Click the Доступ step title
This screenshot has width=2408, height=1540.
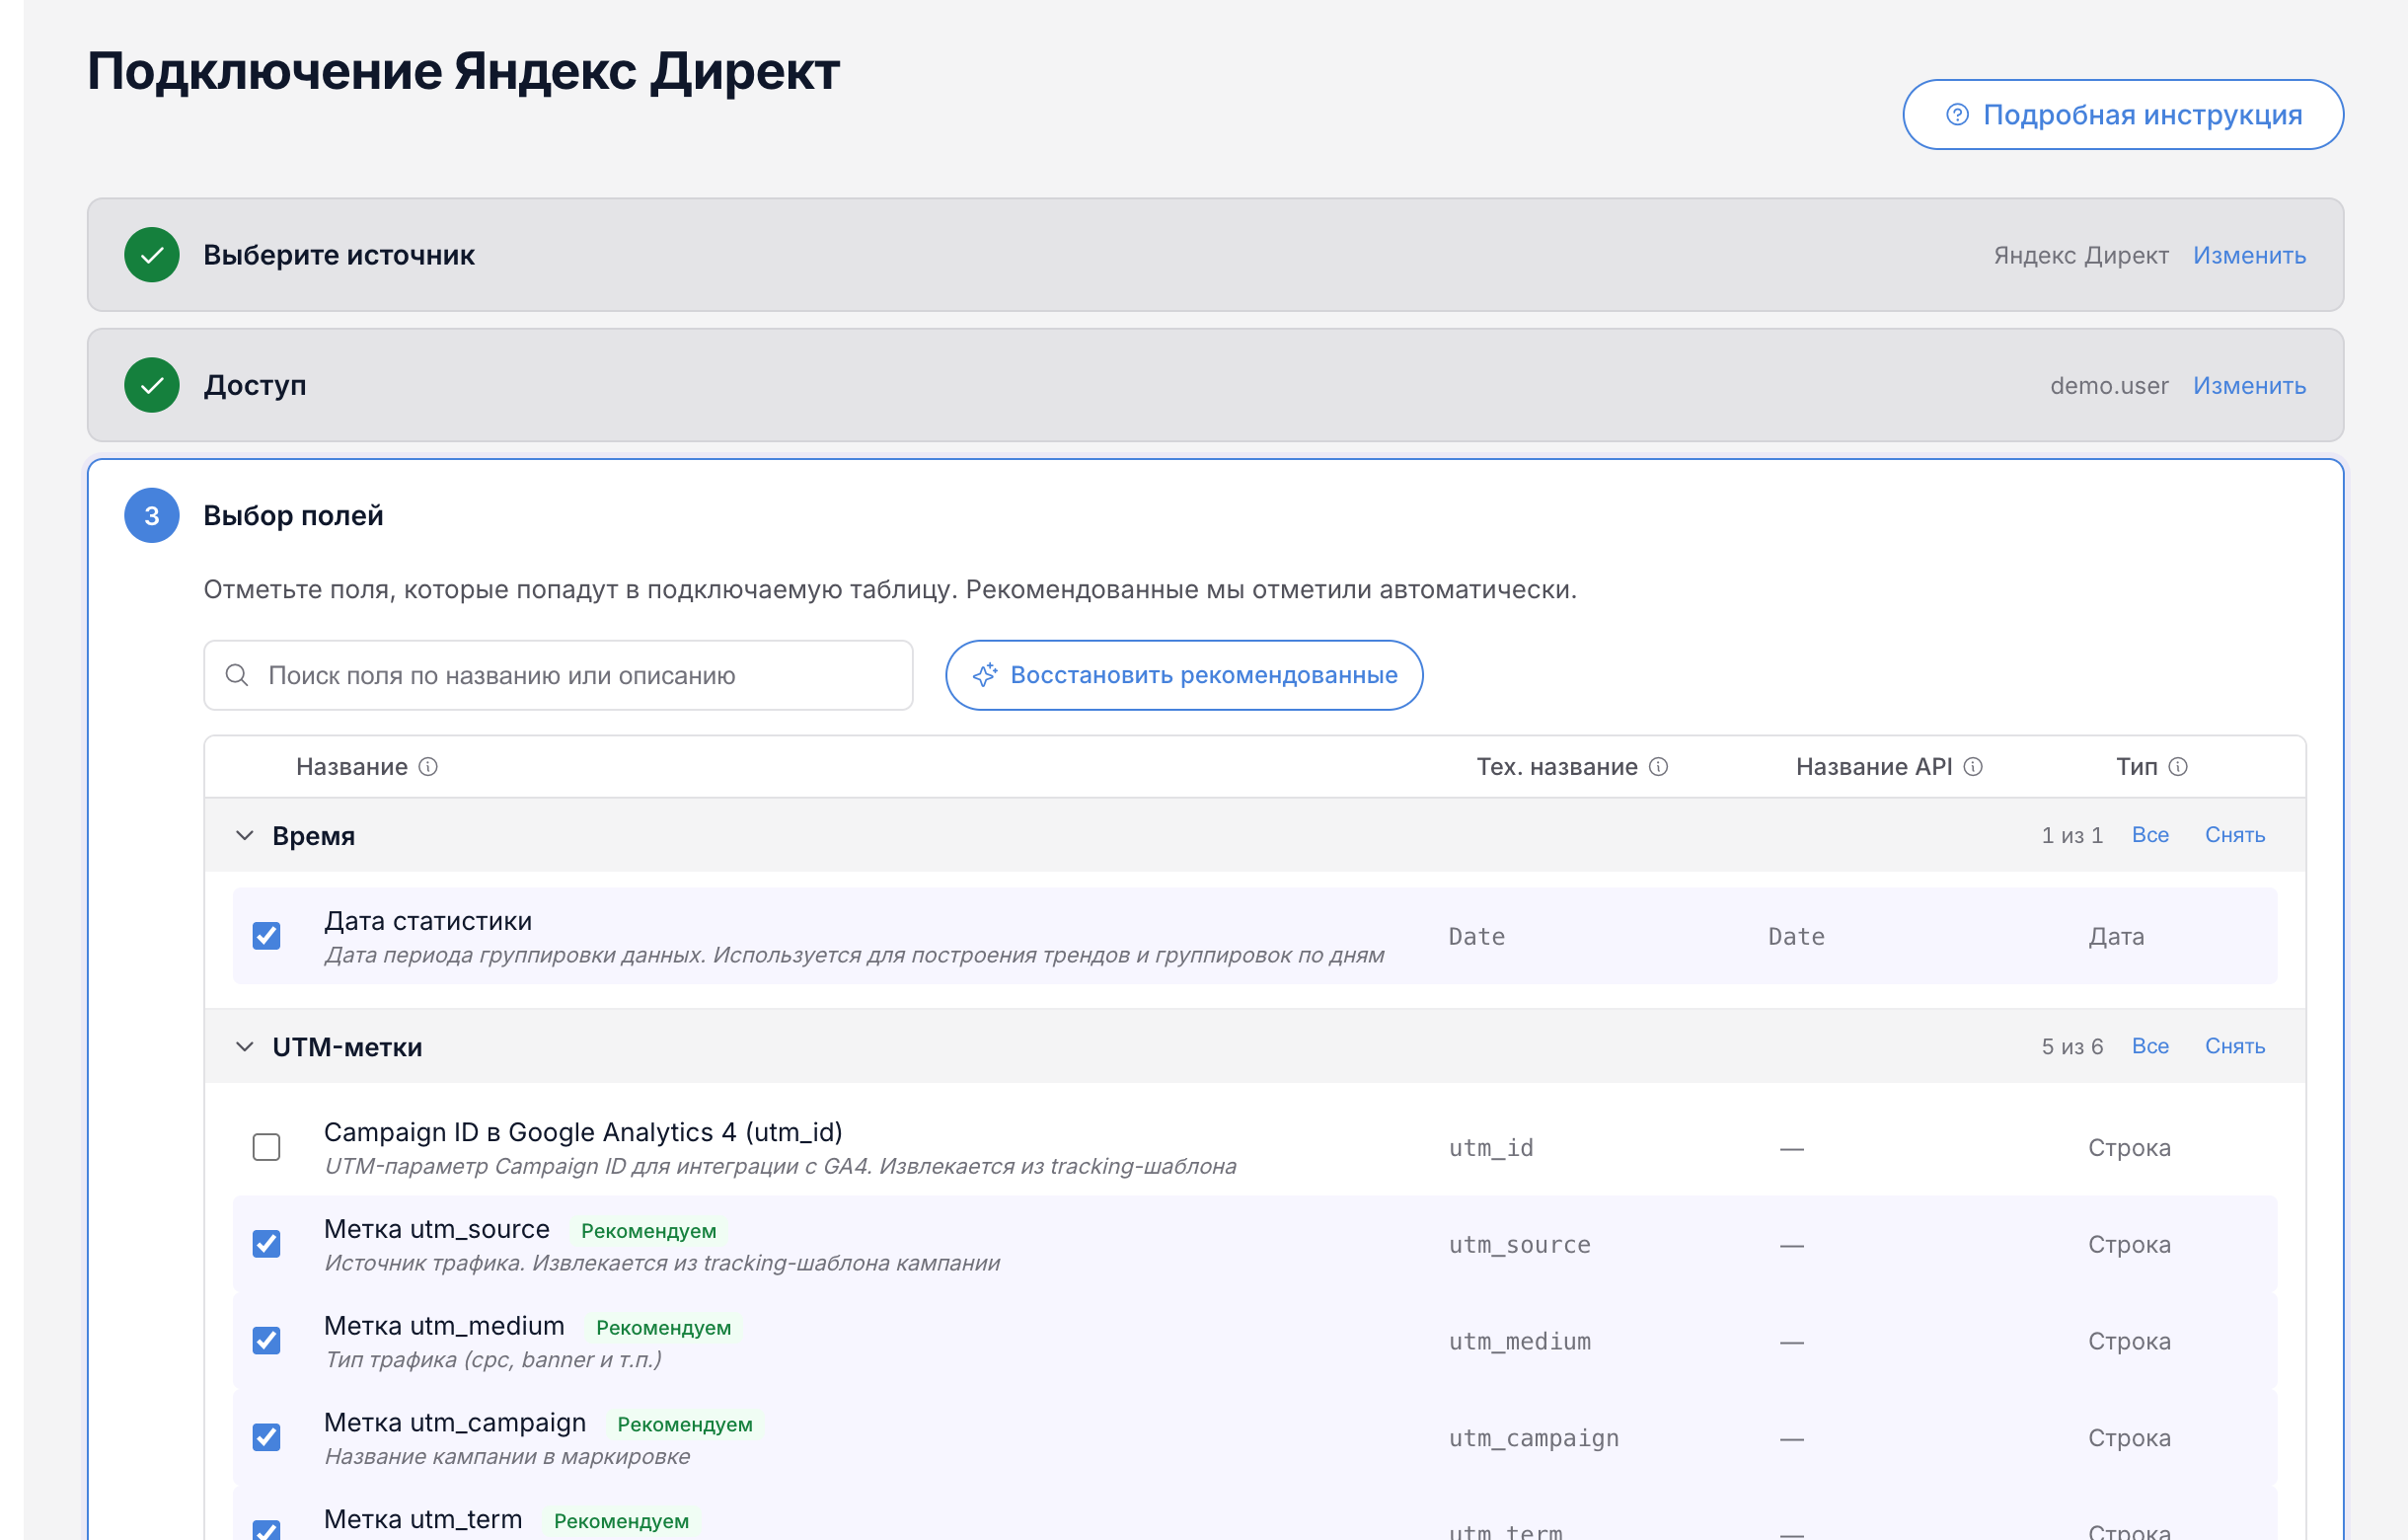[x=255, y=385]
